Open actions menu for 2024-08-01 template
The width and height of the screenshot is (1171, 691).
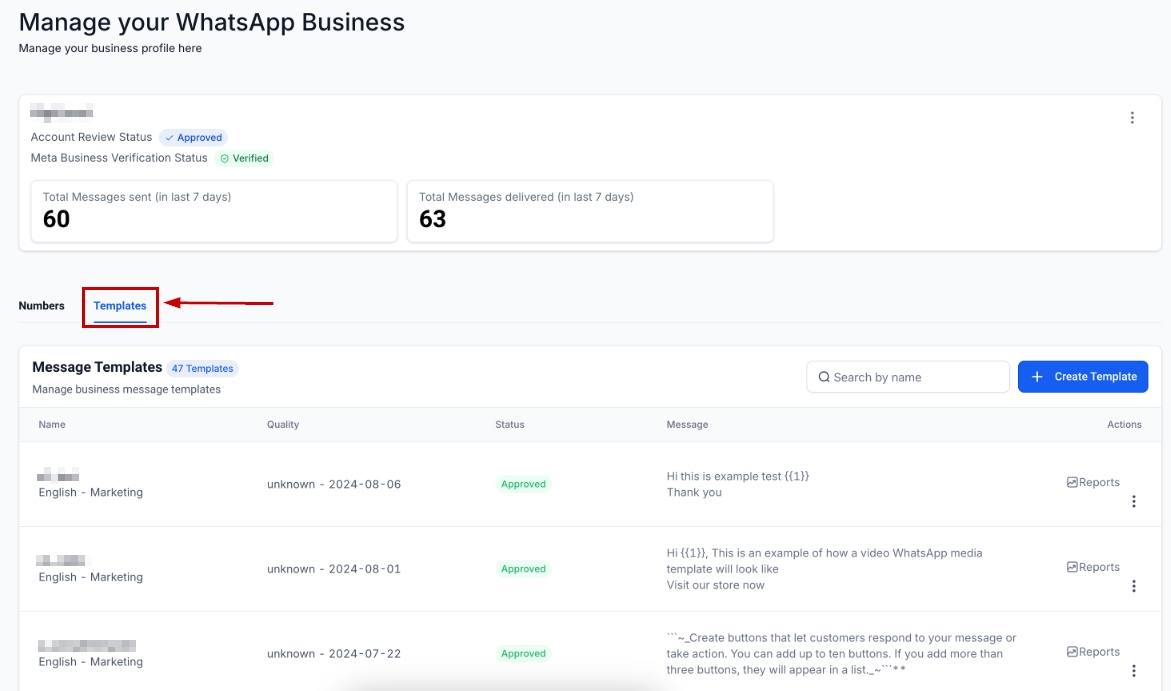click(1133, 586)
